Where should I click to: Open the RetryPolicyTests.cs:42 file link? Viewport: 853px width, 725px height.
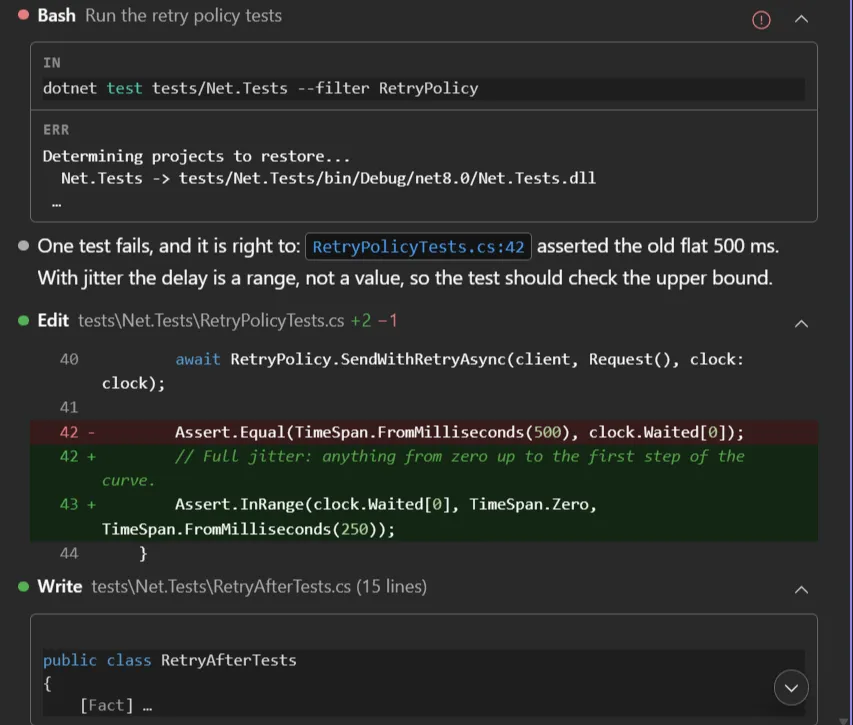pos(418,247)
